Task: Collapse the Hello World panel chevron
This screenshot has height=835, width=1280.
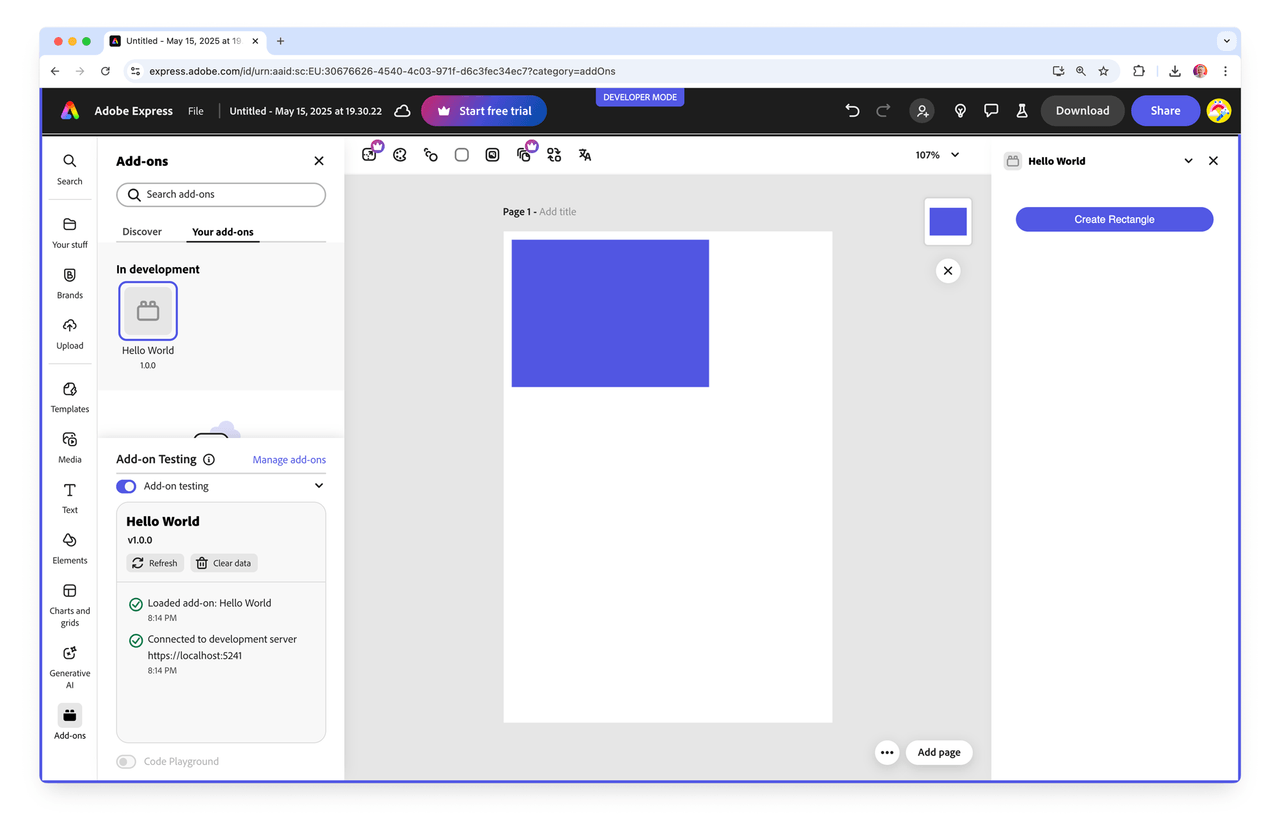Action: [1188, 161]
